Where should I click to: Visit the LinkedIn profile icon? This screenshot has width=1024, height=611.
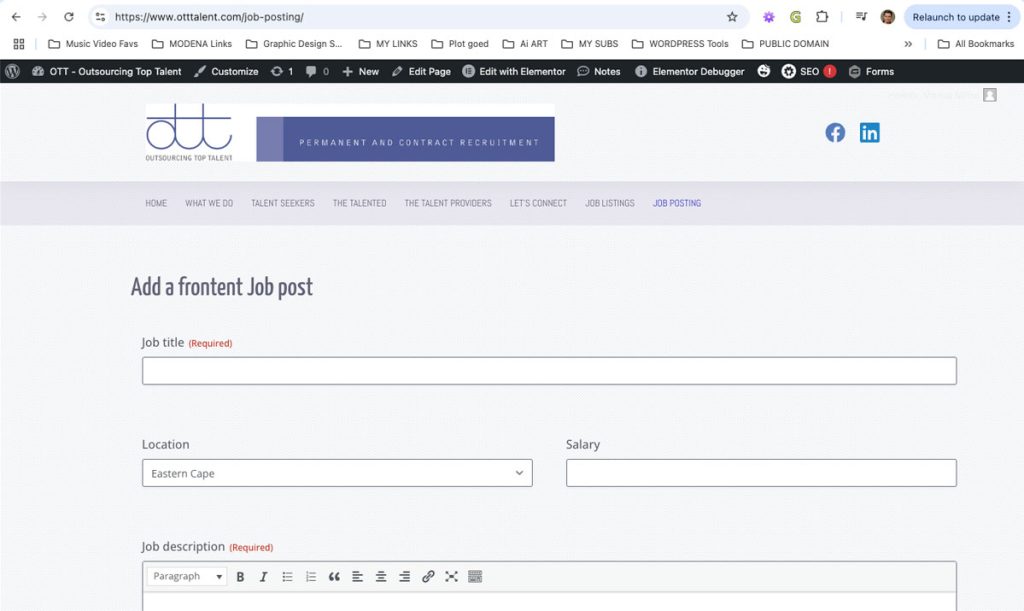[x=869, y=133]
